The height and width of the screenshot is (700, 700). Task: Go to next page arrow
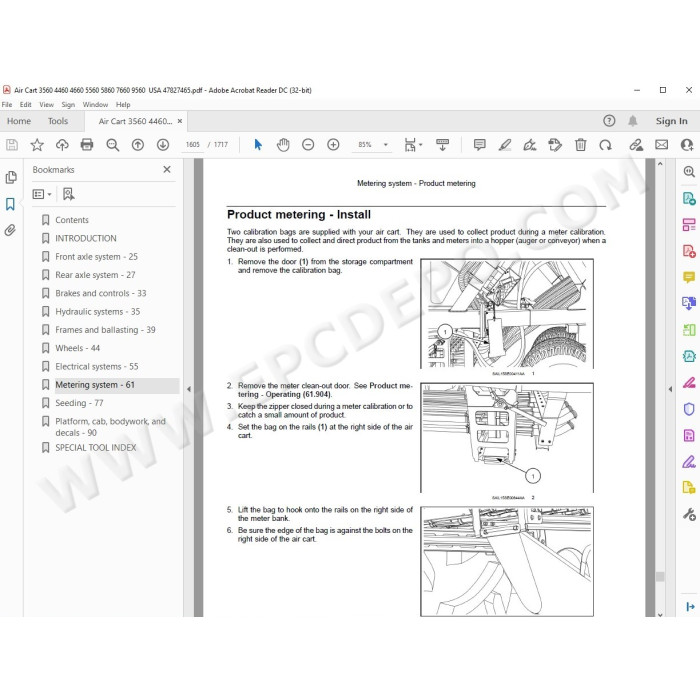point(163,145)
